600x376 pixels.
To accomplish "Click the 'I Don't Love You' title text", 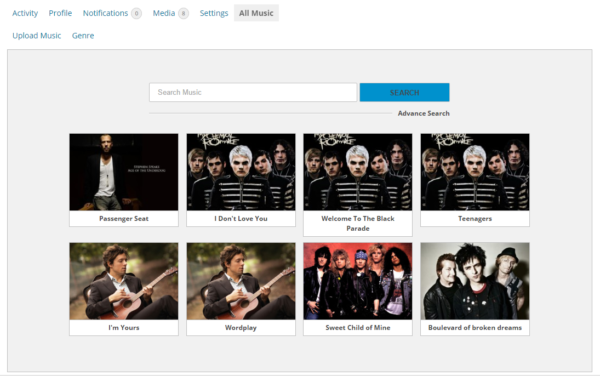I will point(241,218).
